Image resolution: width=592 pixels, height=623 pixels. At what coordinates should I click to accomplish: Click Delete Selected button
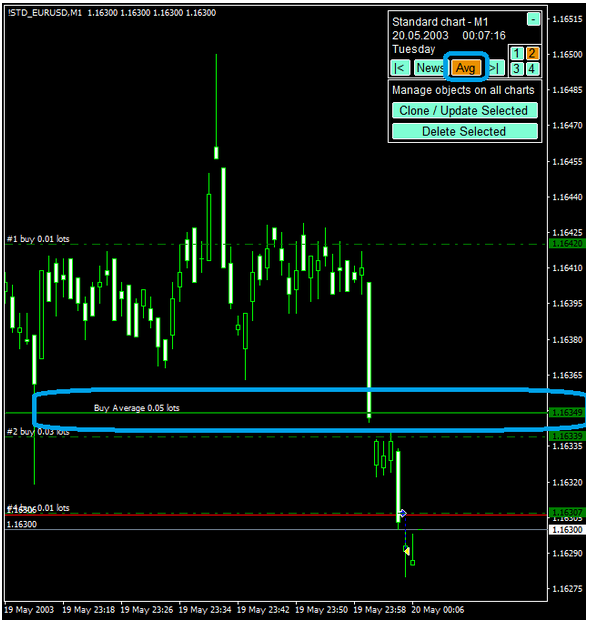click(464, 131)
